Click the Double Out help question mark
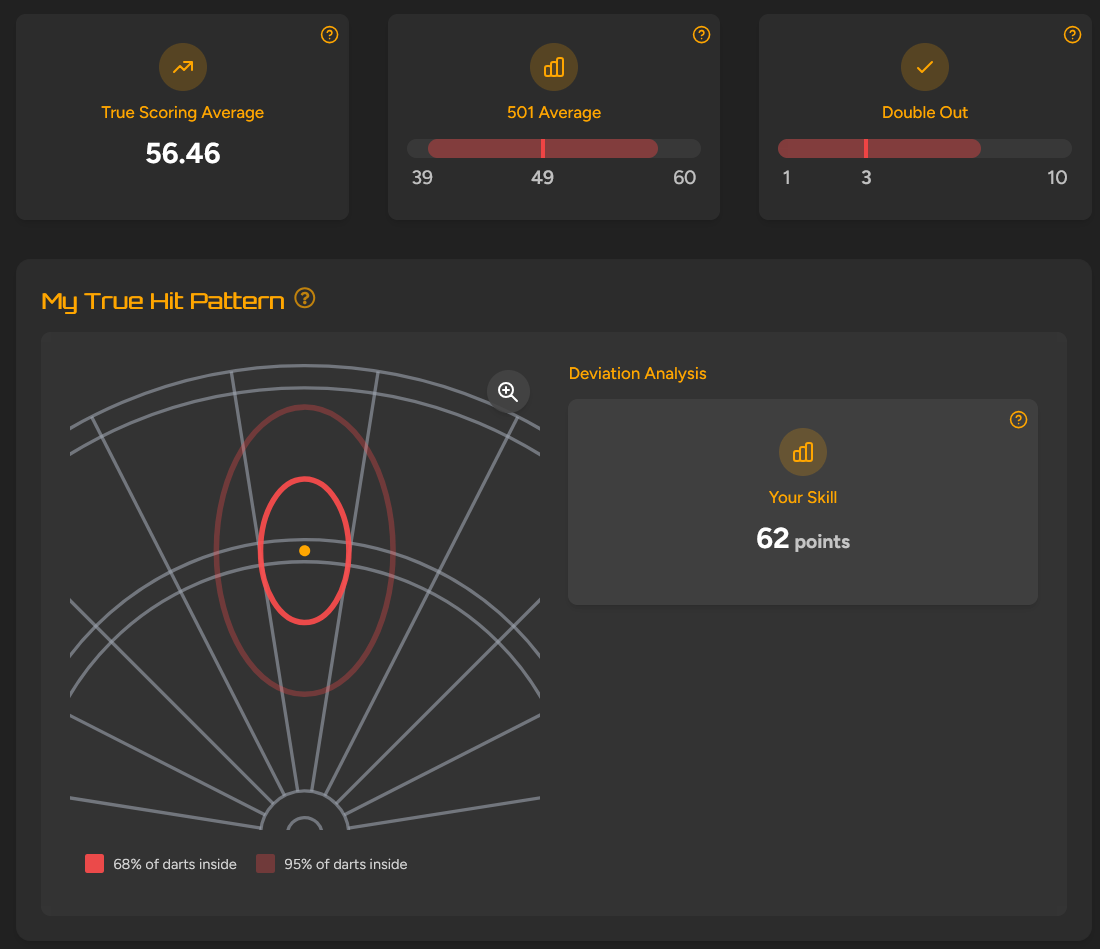 pos(1072,35)
